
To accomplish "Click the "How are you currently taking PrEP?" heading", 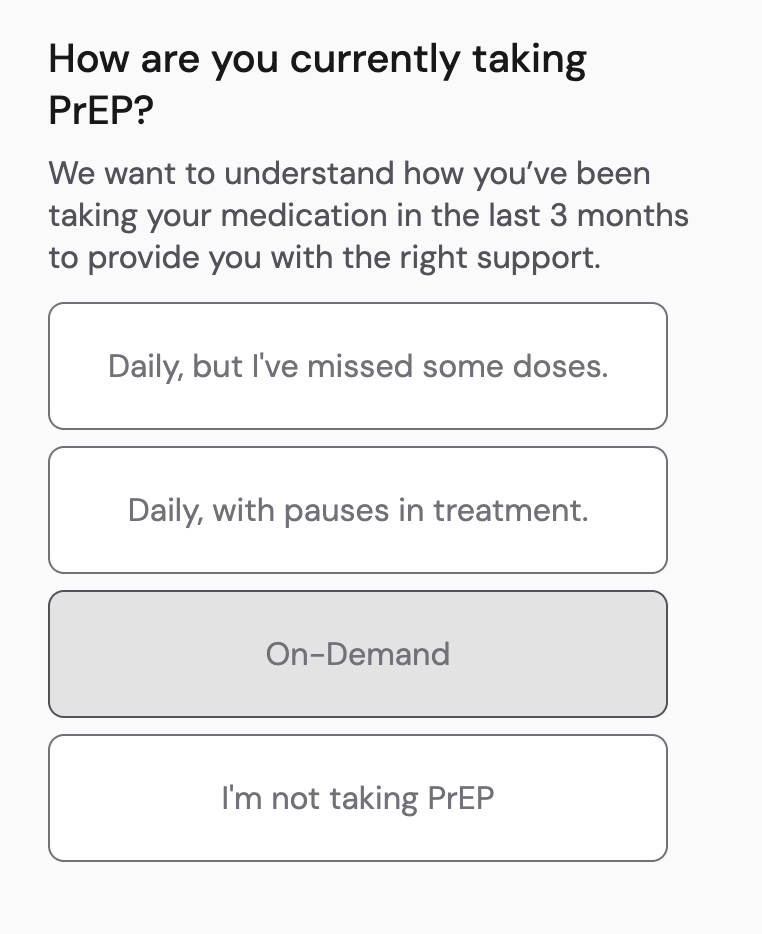I will coord(317,85).
